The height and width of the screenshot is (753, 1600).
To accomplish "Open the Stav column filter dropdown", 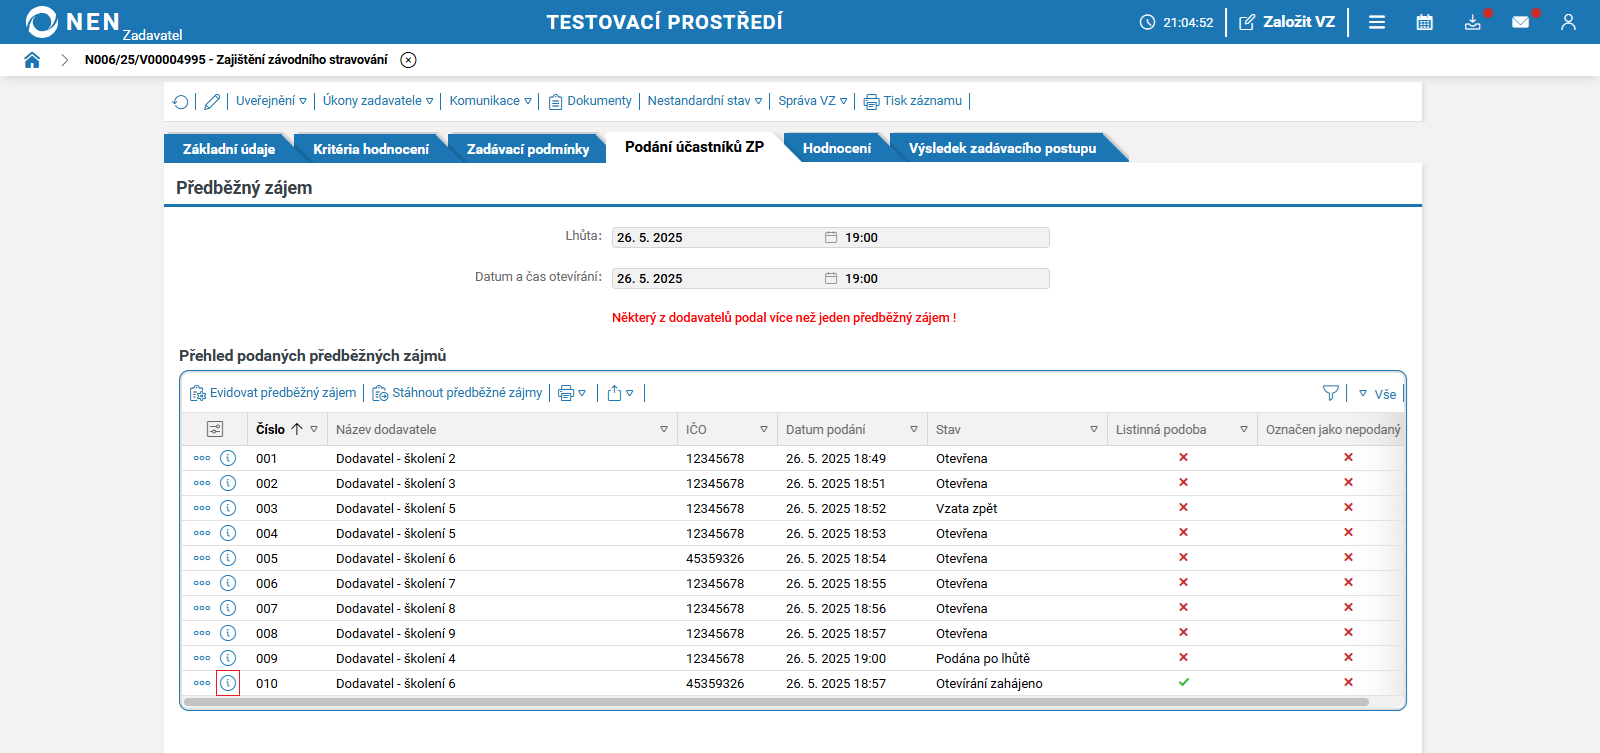I will pyautogui.click(x=1093, y=429).
